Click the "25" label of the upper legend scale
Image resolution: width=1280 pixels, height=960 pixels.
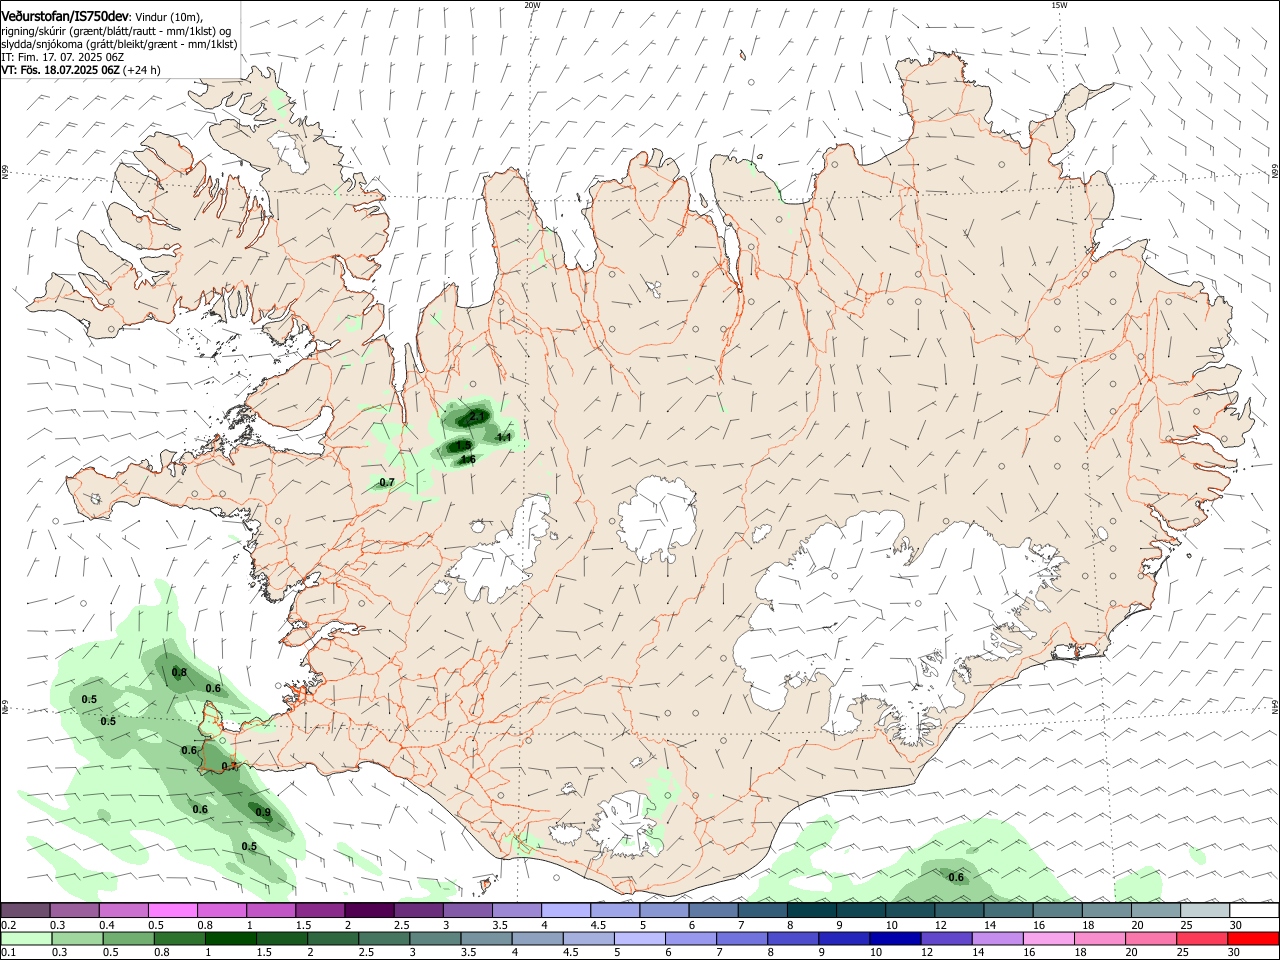(x=1186, y=925)
